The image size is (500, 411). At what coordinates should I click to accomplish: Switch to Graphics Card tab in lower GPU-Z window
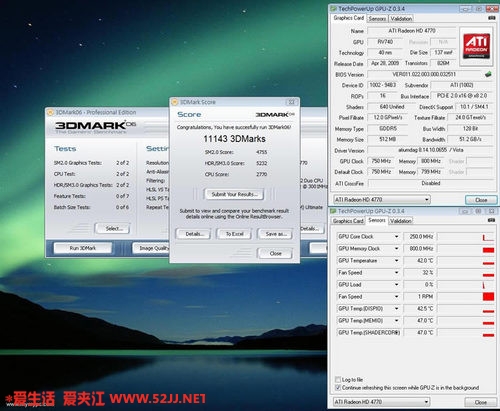point(348,221)
